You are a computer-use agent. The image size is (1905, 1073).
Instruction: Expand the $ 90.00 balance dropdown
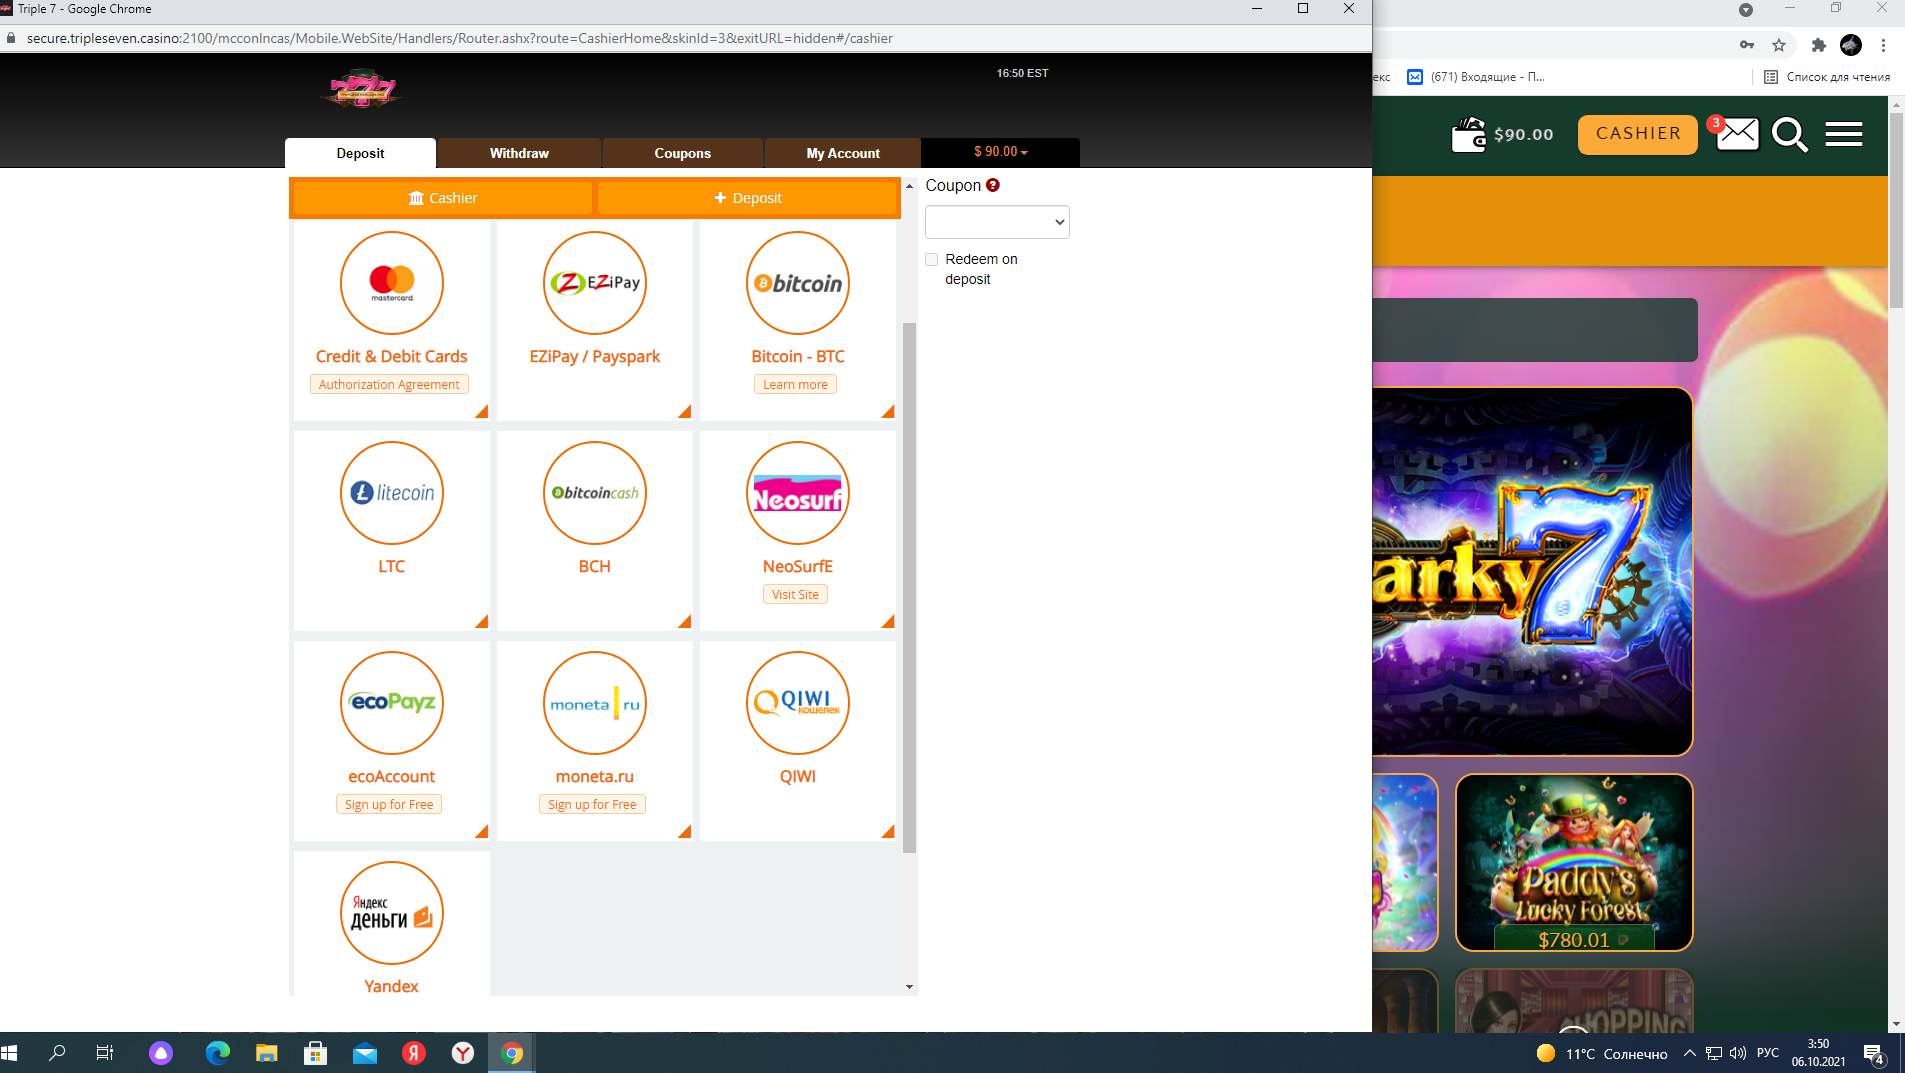(x=1000, y=152)
